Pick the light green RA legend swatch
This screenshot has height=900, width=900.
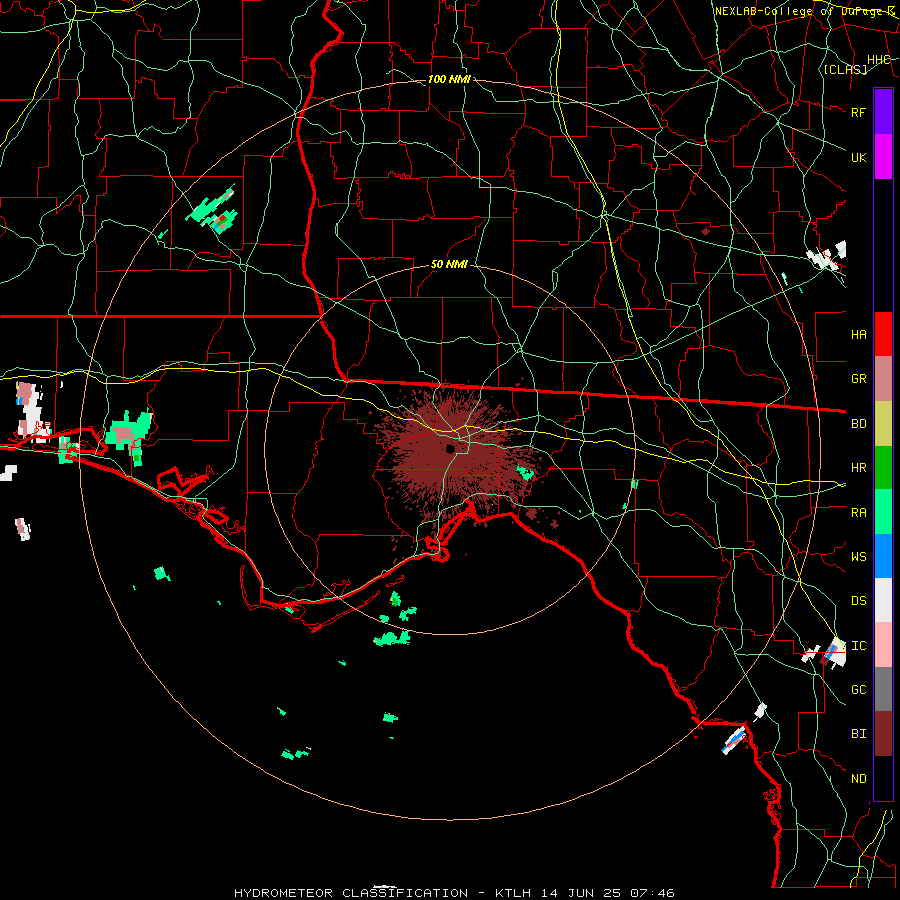pyautogui.click(x=883, y=512)
